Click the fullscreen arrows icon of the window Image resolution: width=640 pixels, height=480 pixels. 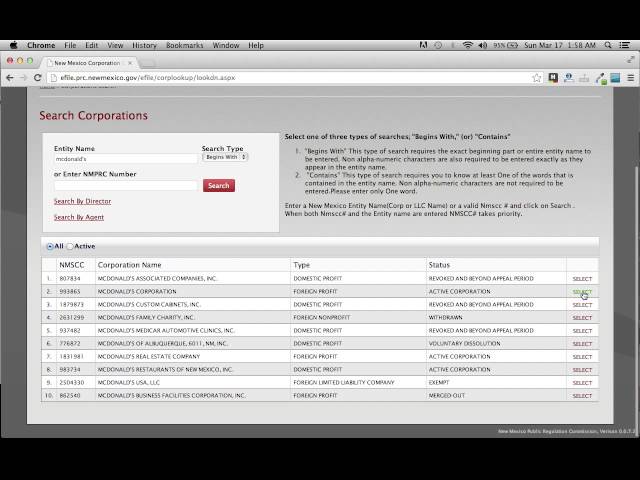point(631,60)
